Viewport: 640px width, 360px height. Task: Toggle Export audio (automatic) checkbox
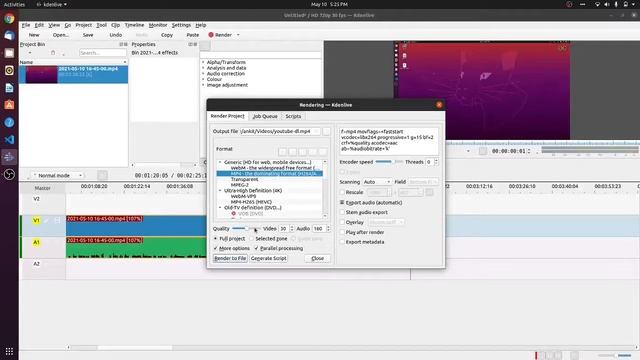point(342,202)
